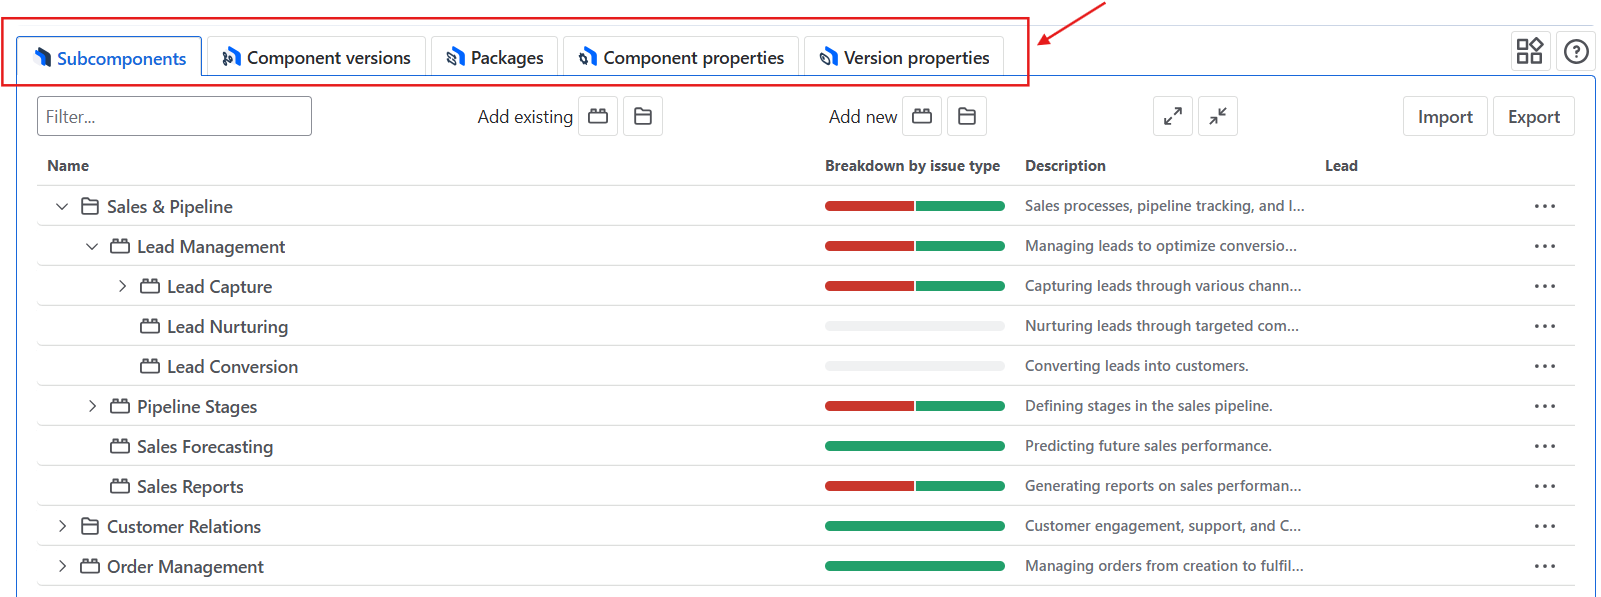Add existing component icon button
1601x597 pixels.
click(598, 116)
